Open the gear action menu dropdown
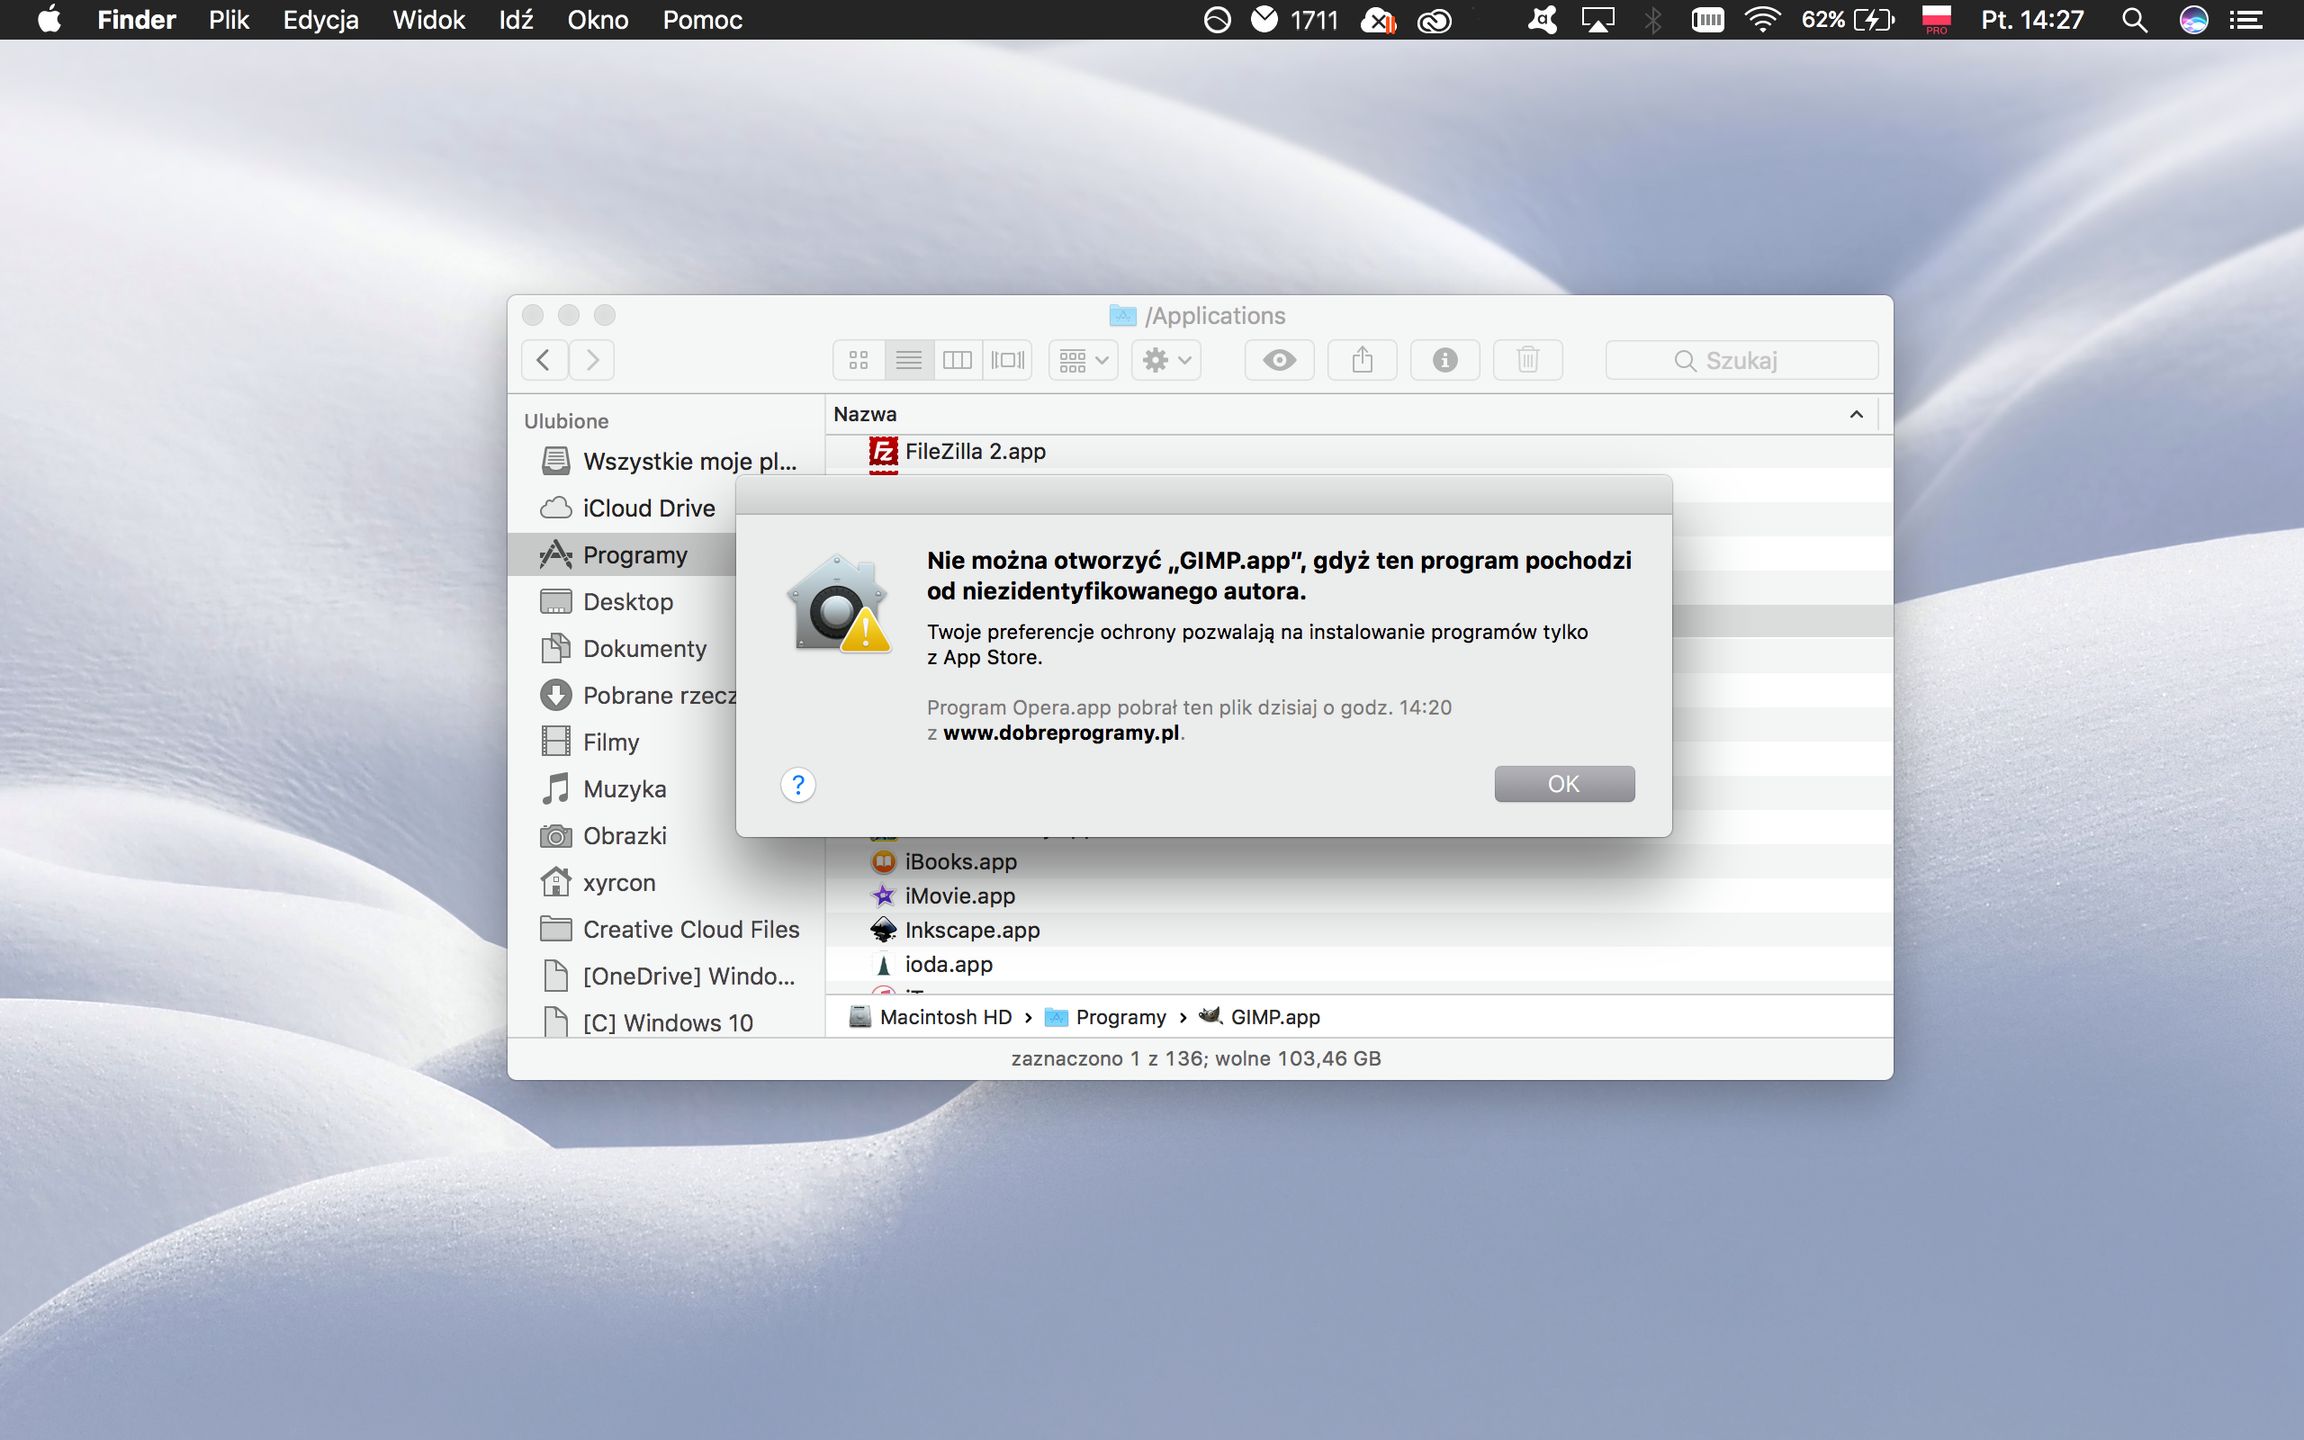This screenshot has height=1440, width=2304. pos(1166,360)
